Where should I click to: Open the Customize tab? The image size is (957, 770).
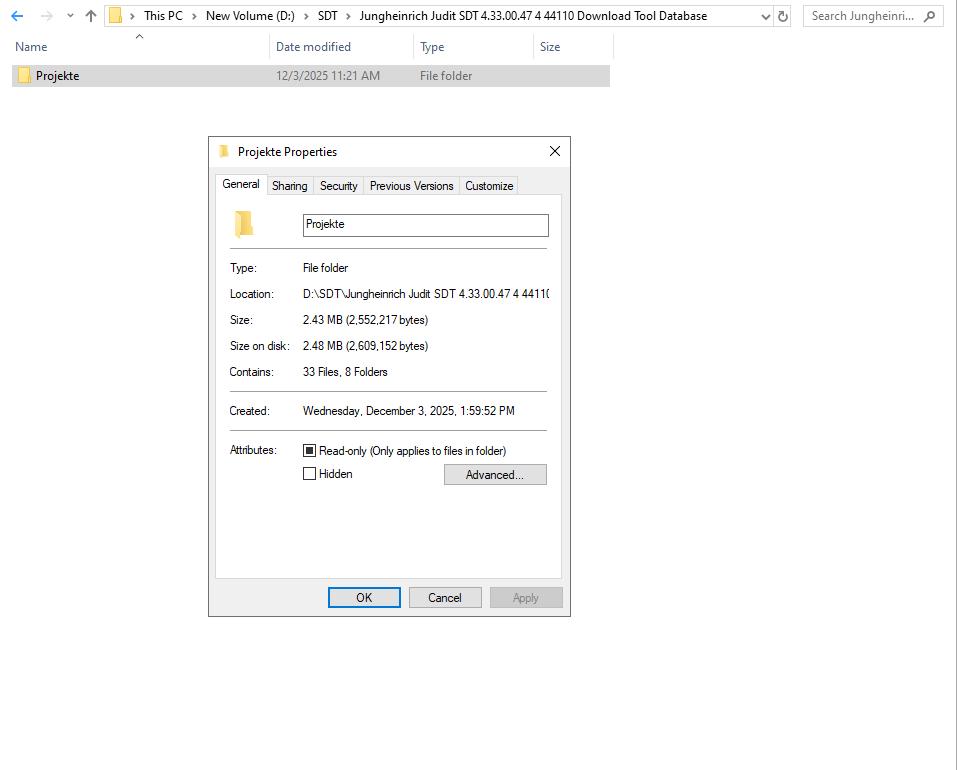pyautogui.click(x=489, y=185)
